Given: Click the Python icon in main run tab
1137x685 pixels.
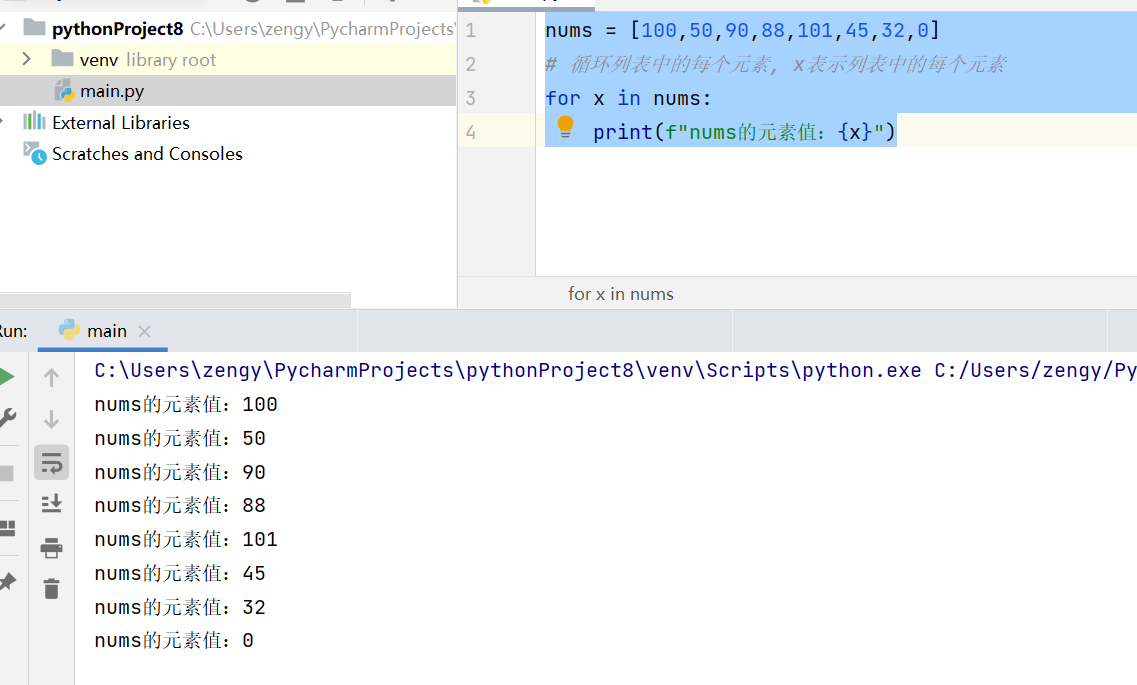Looking at the screenshot, I should [x=69, y=330].
